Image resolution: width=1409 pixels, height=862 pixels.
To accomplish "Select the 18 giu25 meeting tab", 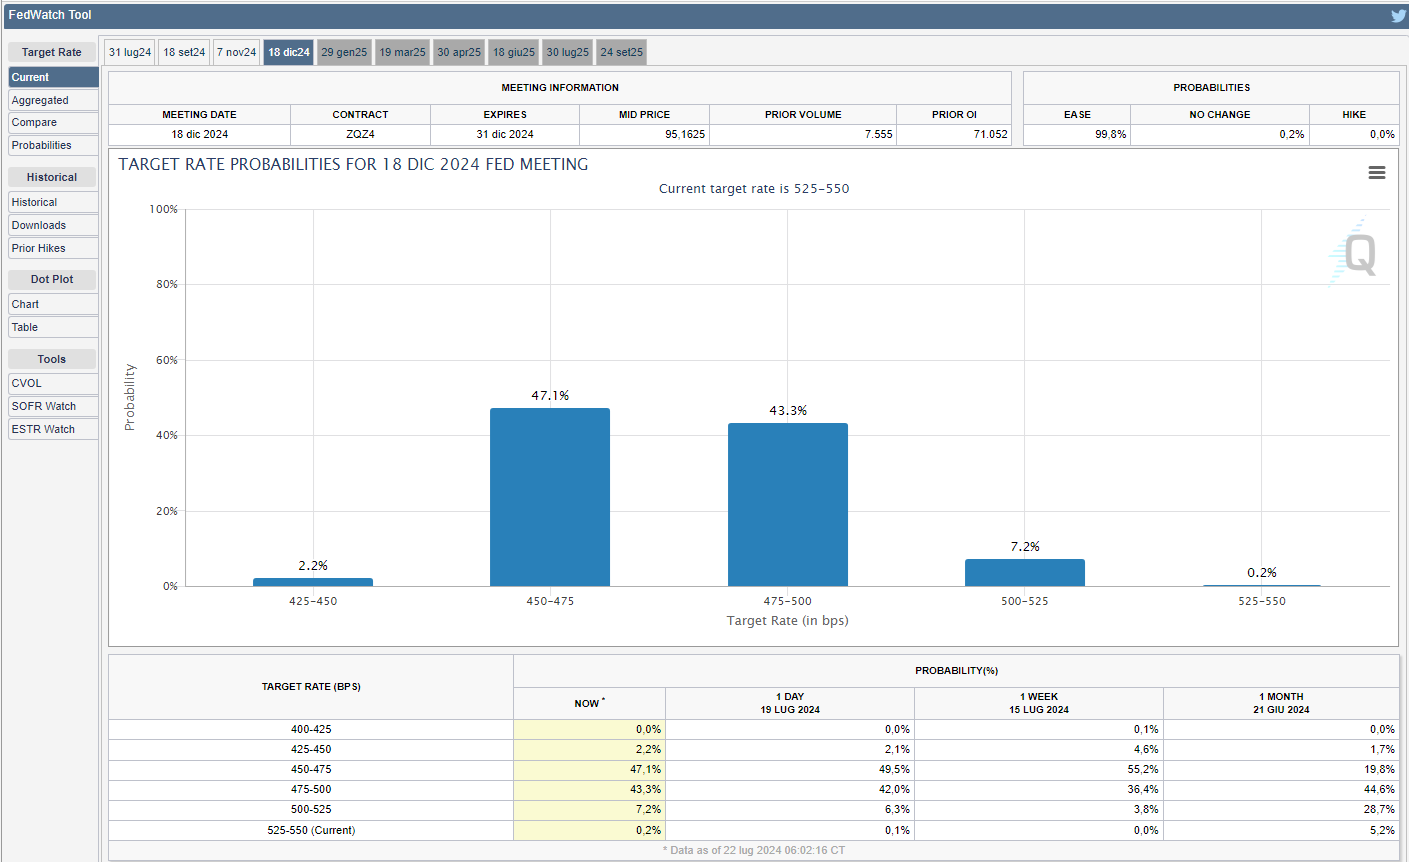I will click(514, 52).
